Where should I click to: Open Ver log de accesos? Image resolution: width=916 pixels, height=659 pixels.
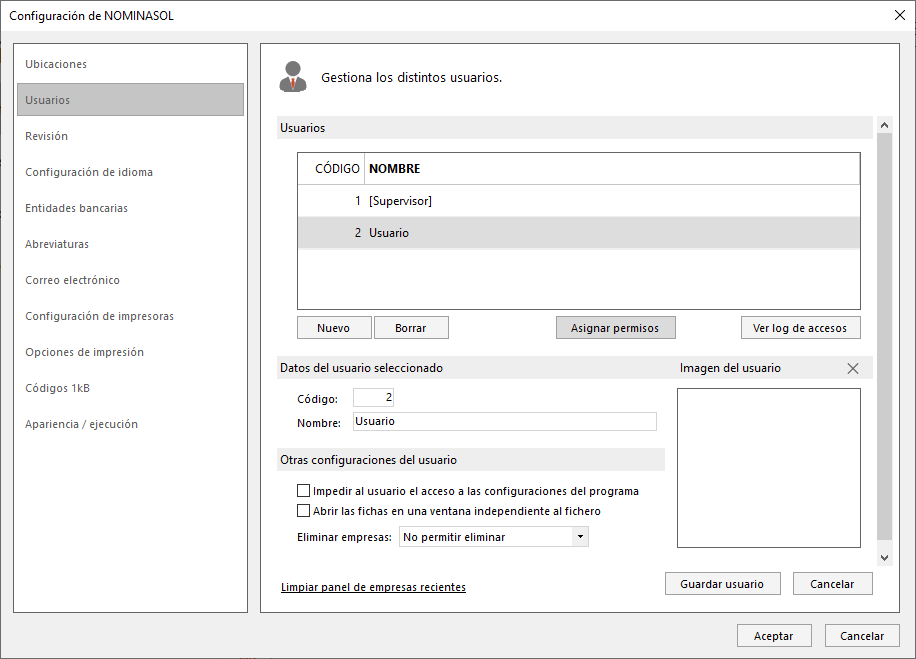[x=800, y=328]
